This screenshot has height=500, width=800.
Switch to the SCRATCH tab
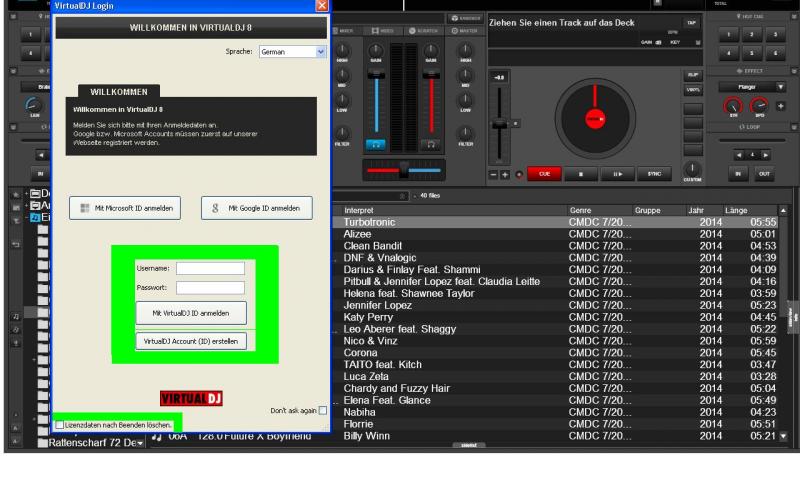tap(423, 31)
